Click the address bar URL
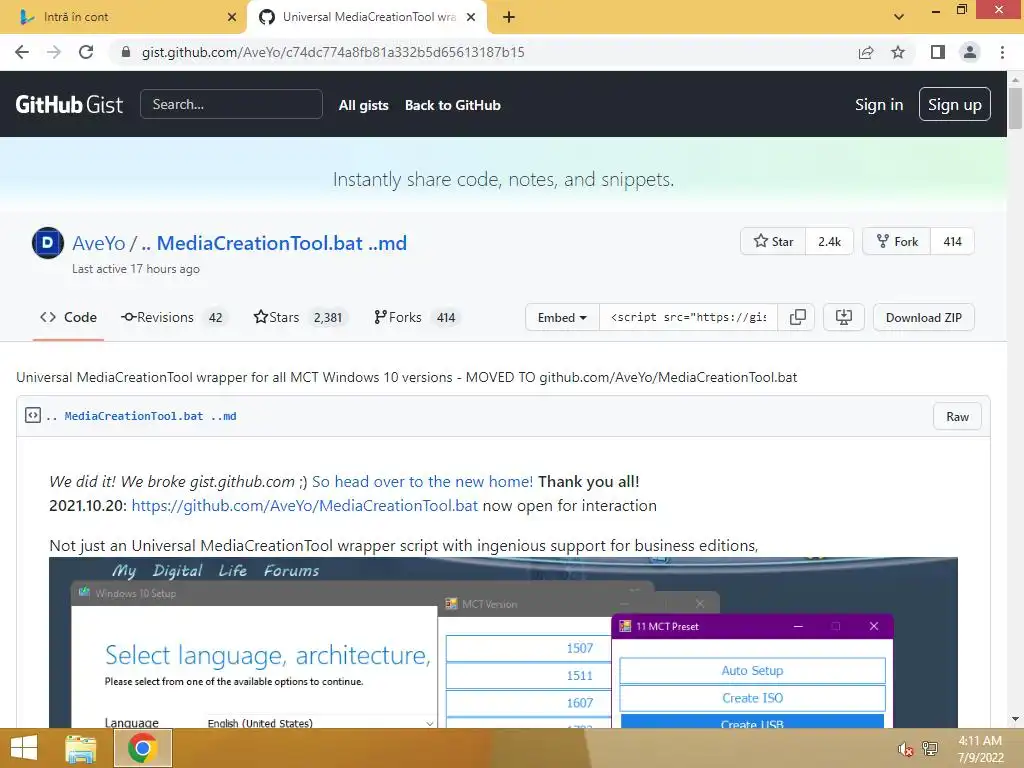1024x768 pixels. (333, 52)
